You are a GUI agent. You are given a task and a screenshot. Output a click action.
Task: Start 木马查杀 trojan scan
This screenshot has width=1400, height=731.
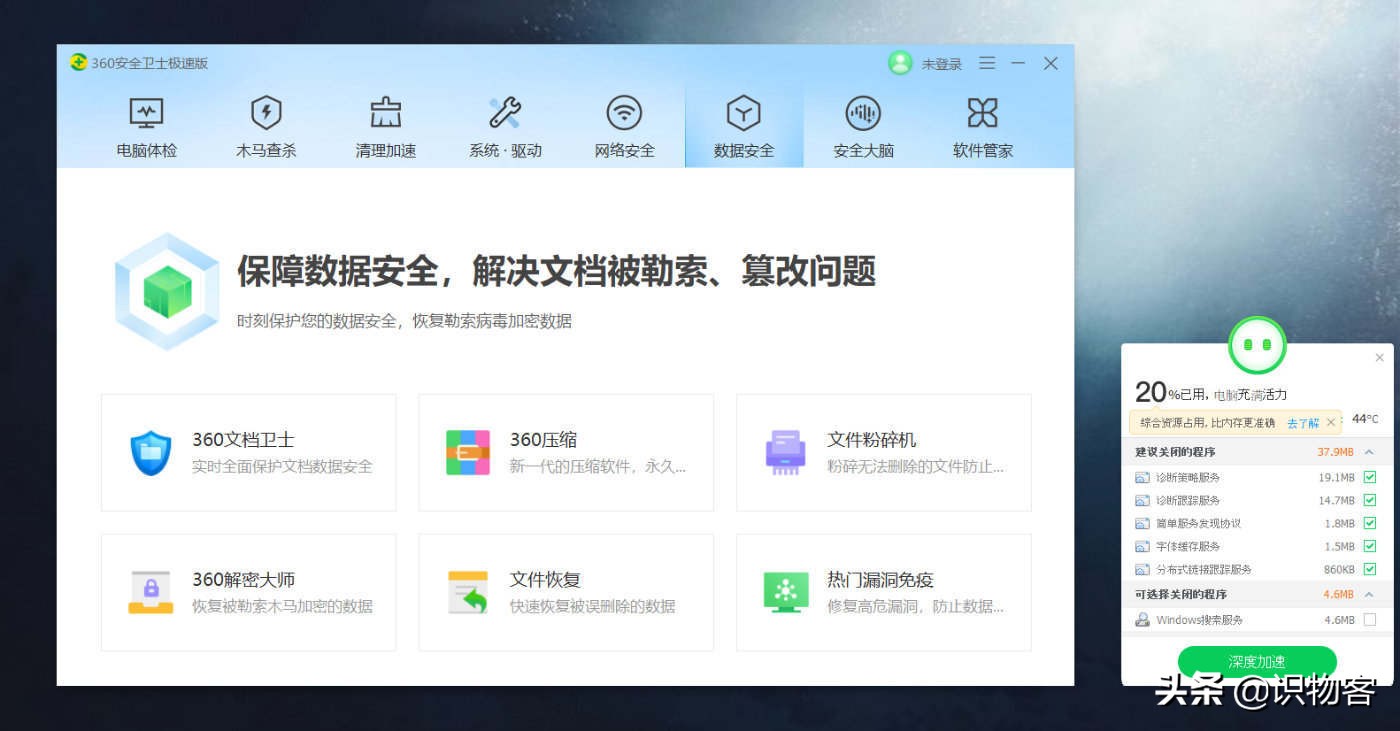pyautogui.click(x=265, y=126)
